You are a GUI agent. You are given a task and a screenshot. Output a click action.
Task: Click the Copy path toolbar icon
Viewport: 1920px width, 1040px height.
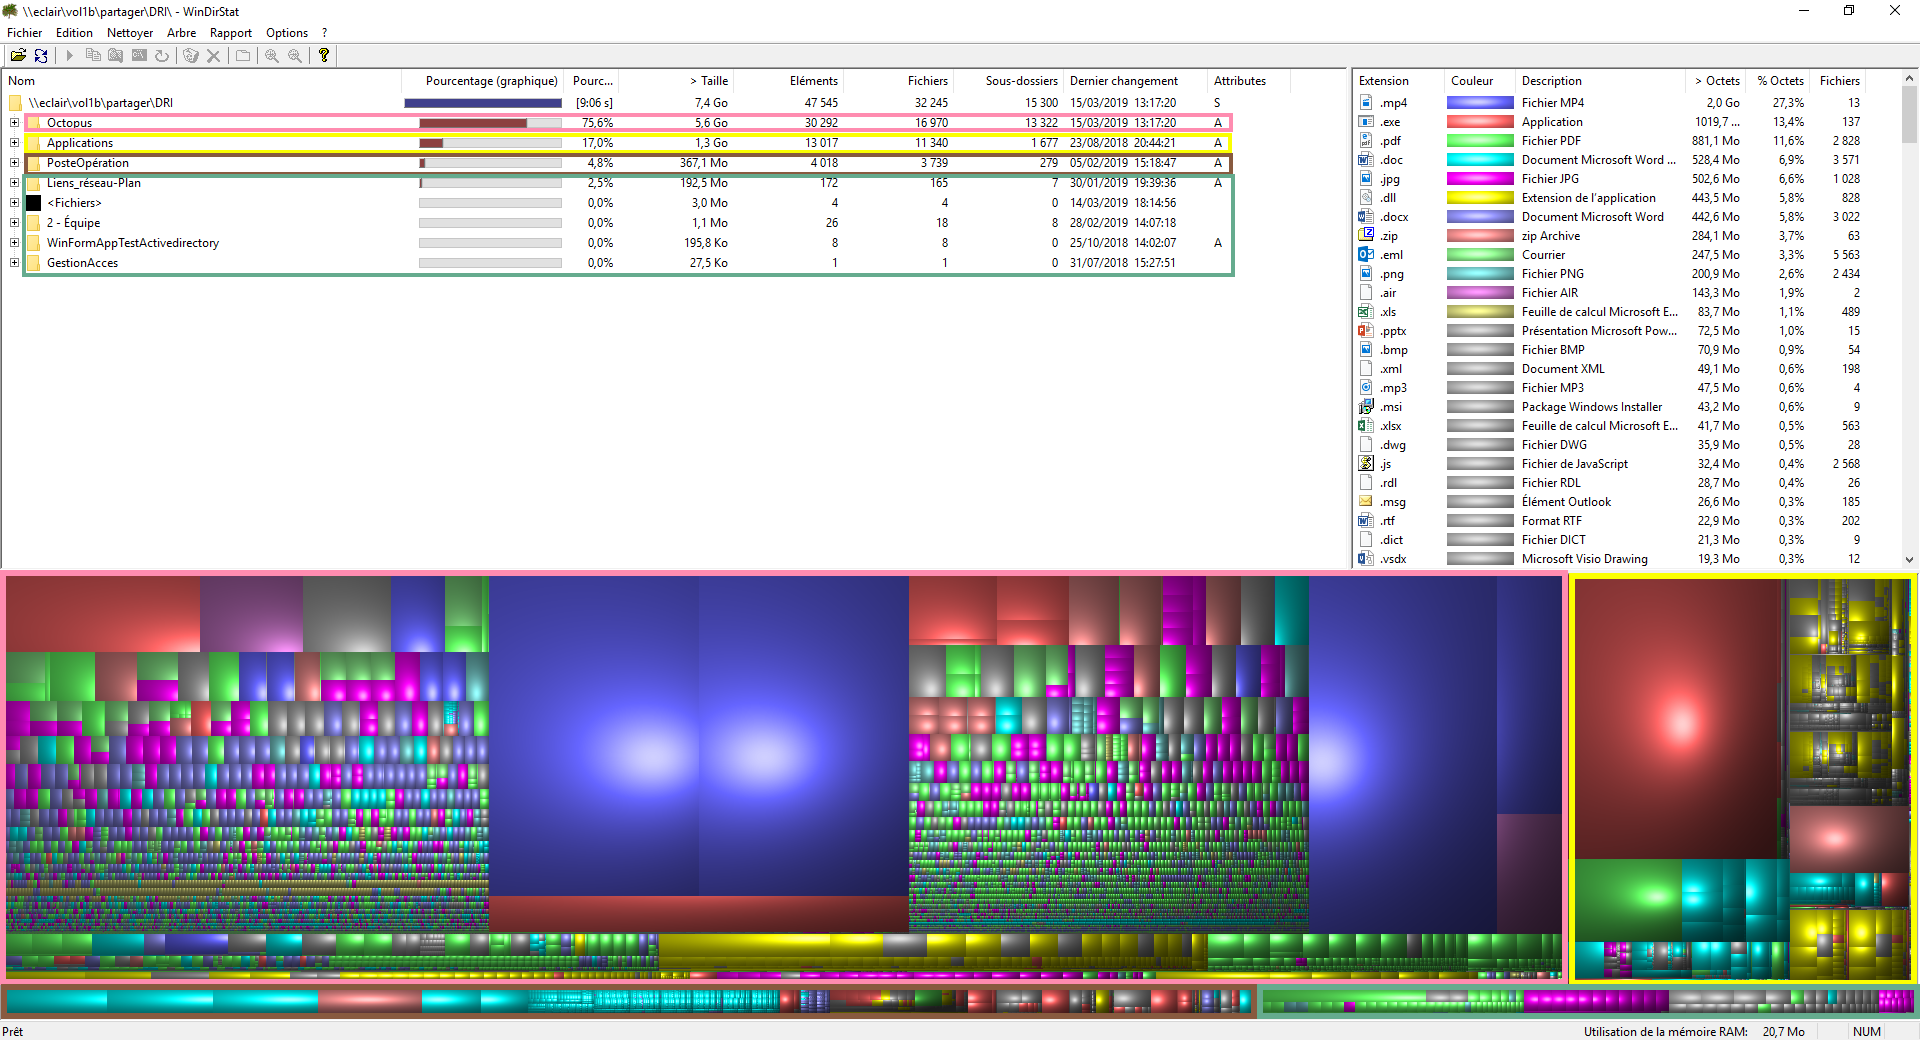click(x=93, y=56)
